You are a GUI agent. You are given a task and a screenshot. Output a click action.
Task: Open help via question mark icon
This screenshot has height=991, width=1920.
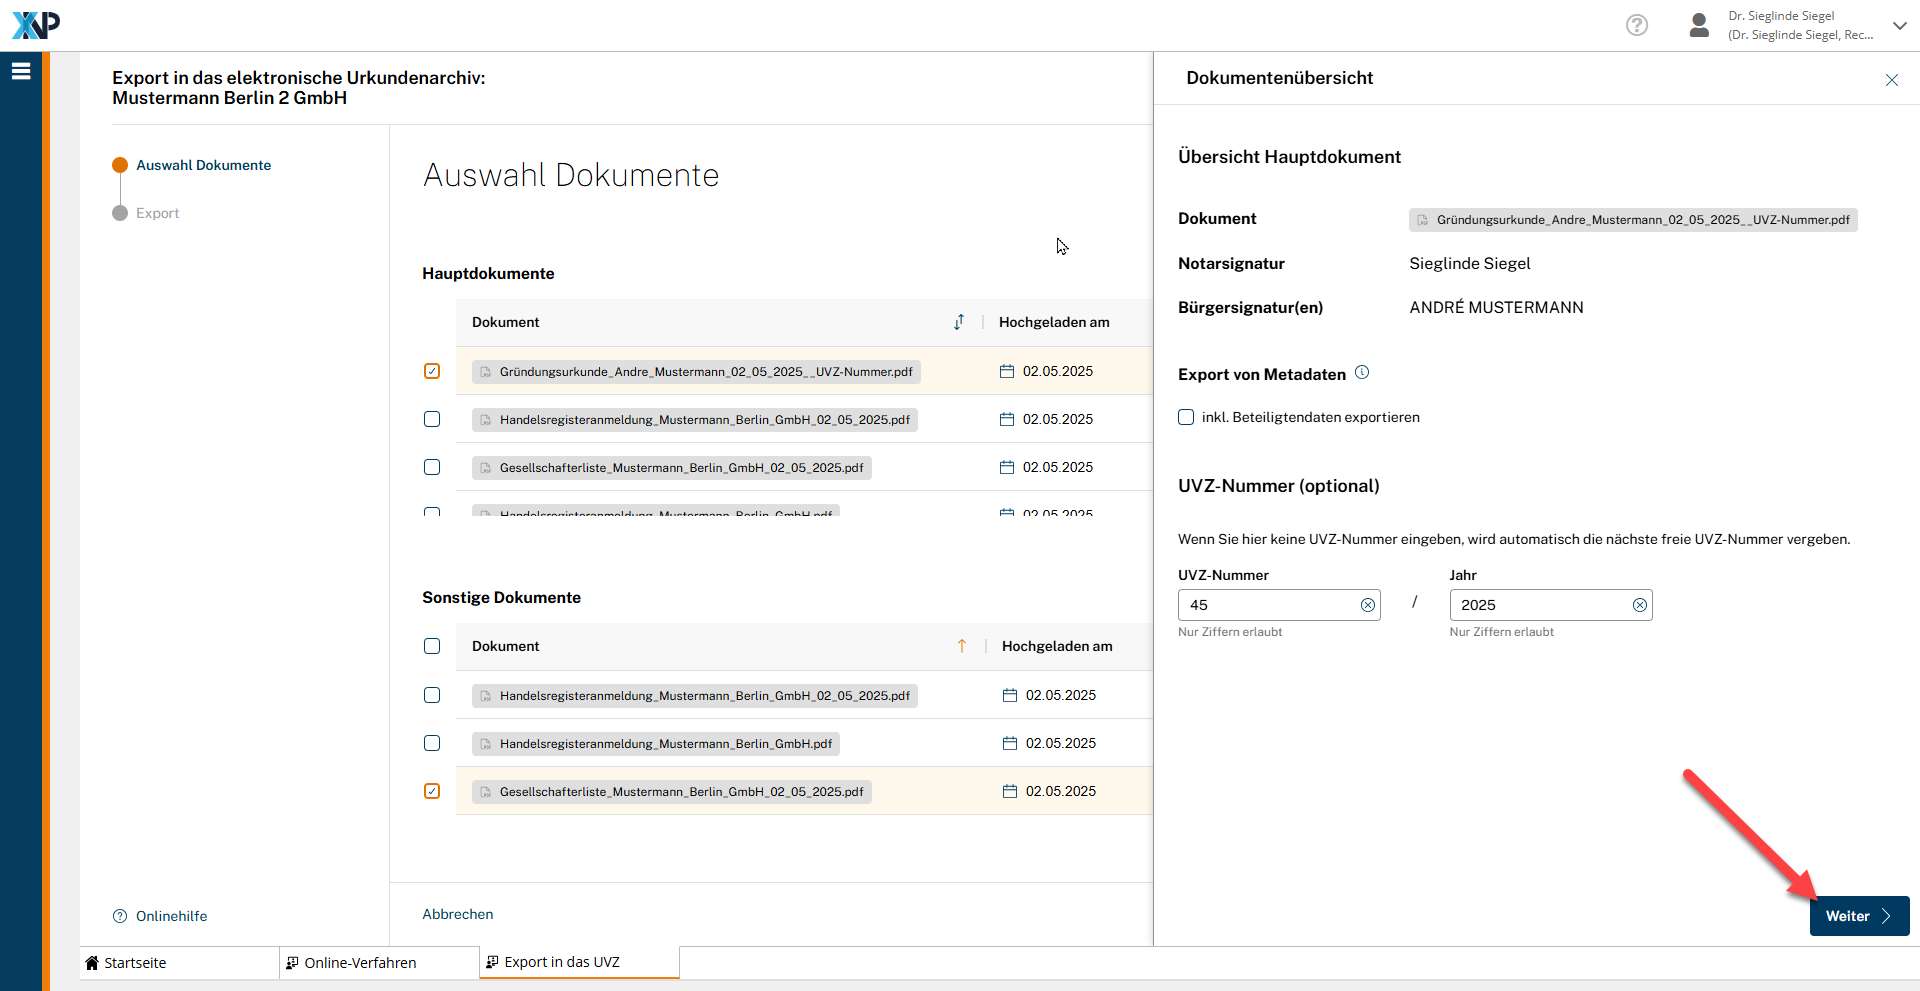point(1636,25)
